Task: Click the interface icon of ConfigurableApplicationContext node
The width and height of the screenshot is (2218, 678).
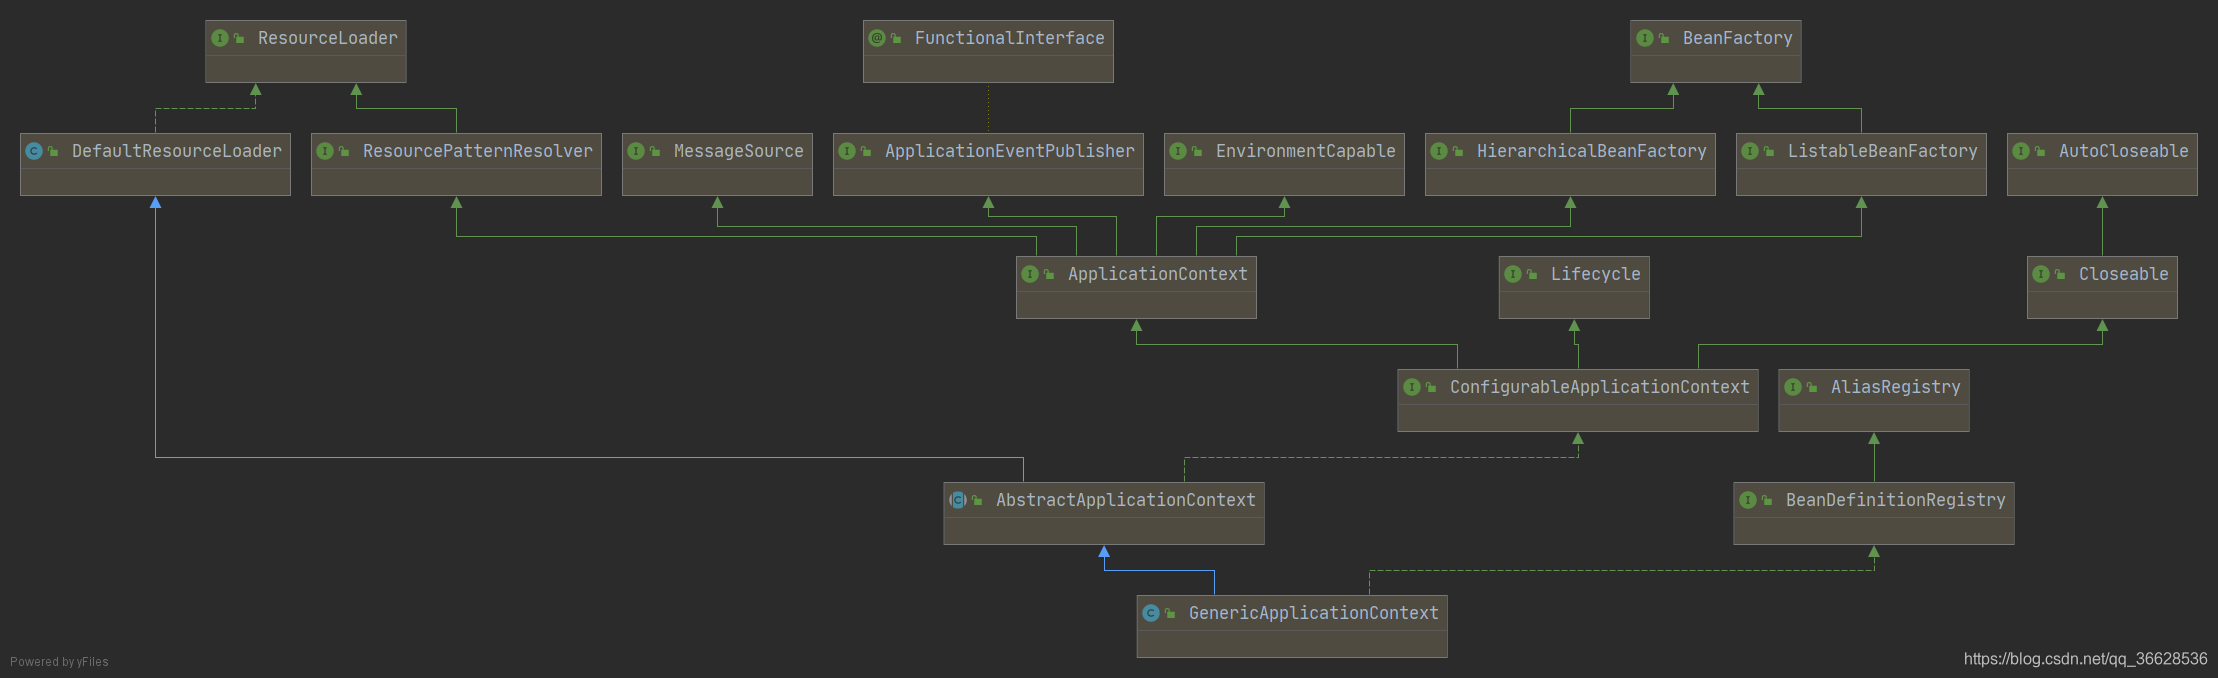Action: [1412, 387]
